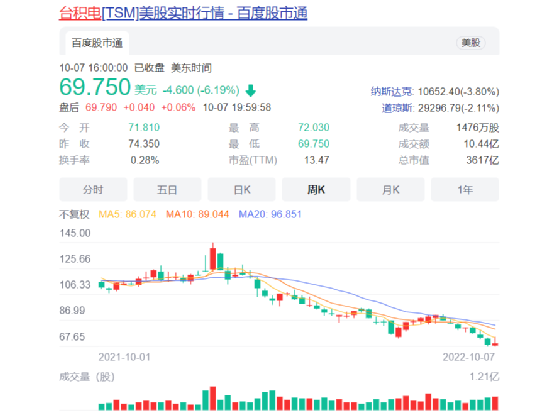Click the 最高 value 72.030
553x417 pixels.
[x=314, y=127]
